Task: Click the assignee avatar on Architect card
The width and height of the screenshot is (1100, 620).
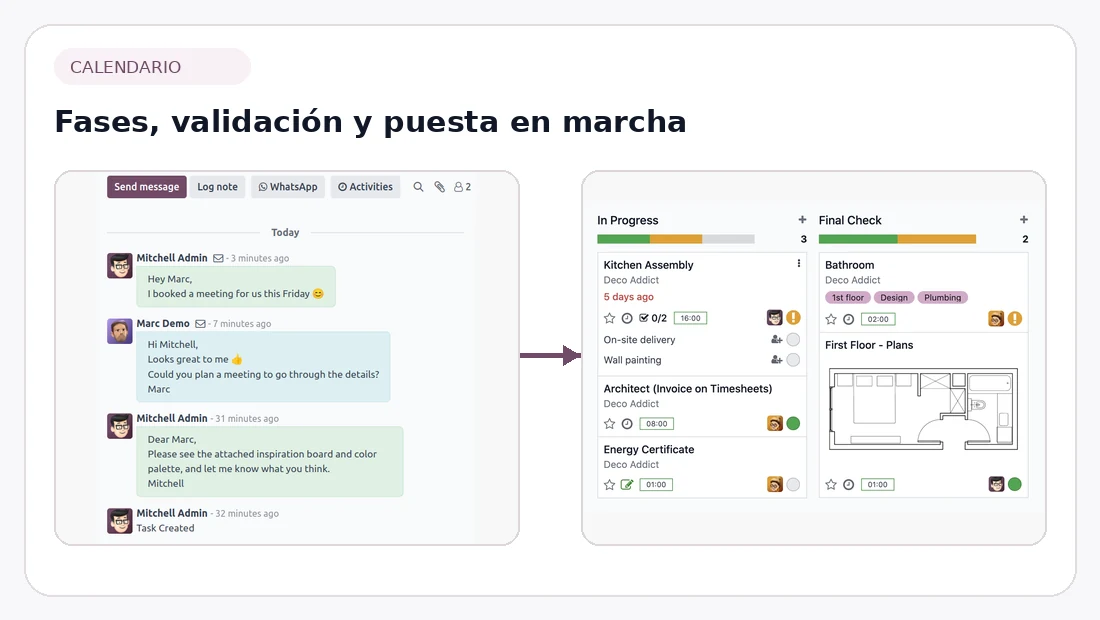Action: pyautogui.click(x=774, y=424)
